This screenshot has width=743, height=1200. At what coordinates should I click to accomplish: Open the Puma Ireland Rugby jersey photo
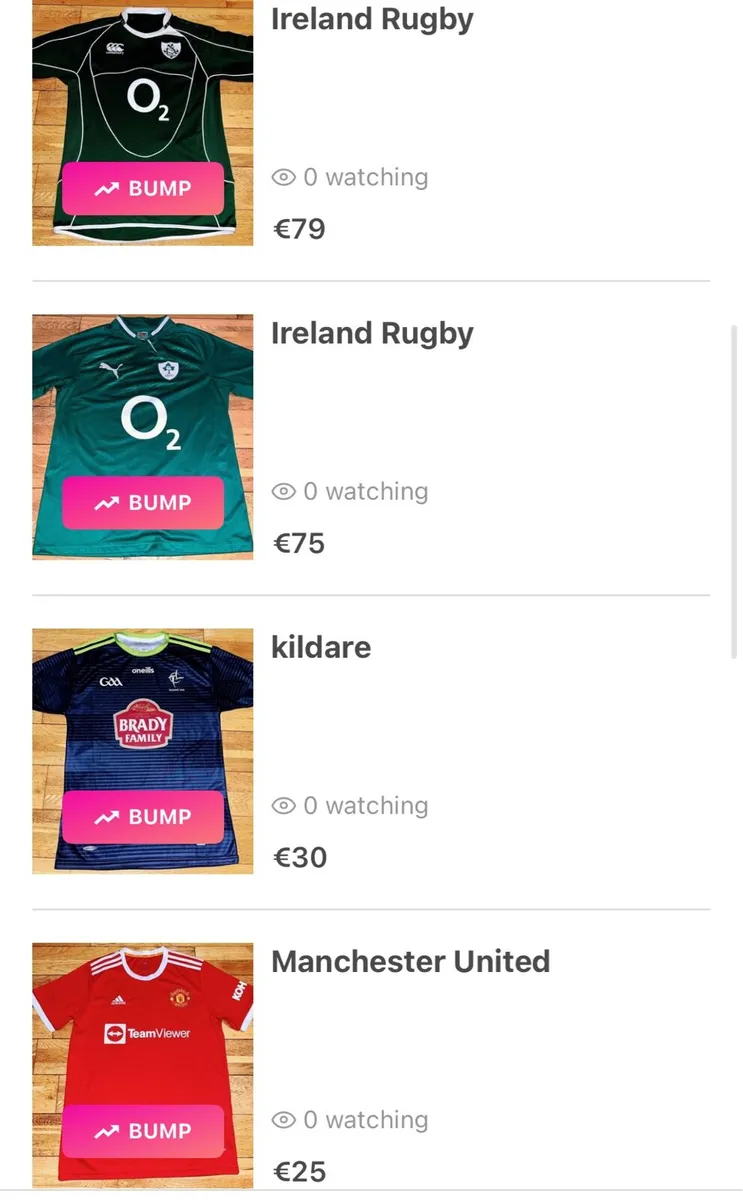pos(143,400)
